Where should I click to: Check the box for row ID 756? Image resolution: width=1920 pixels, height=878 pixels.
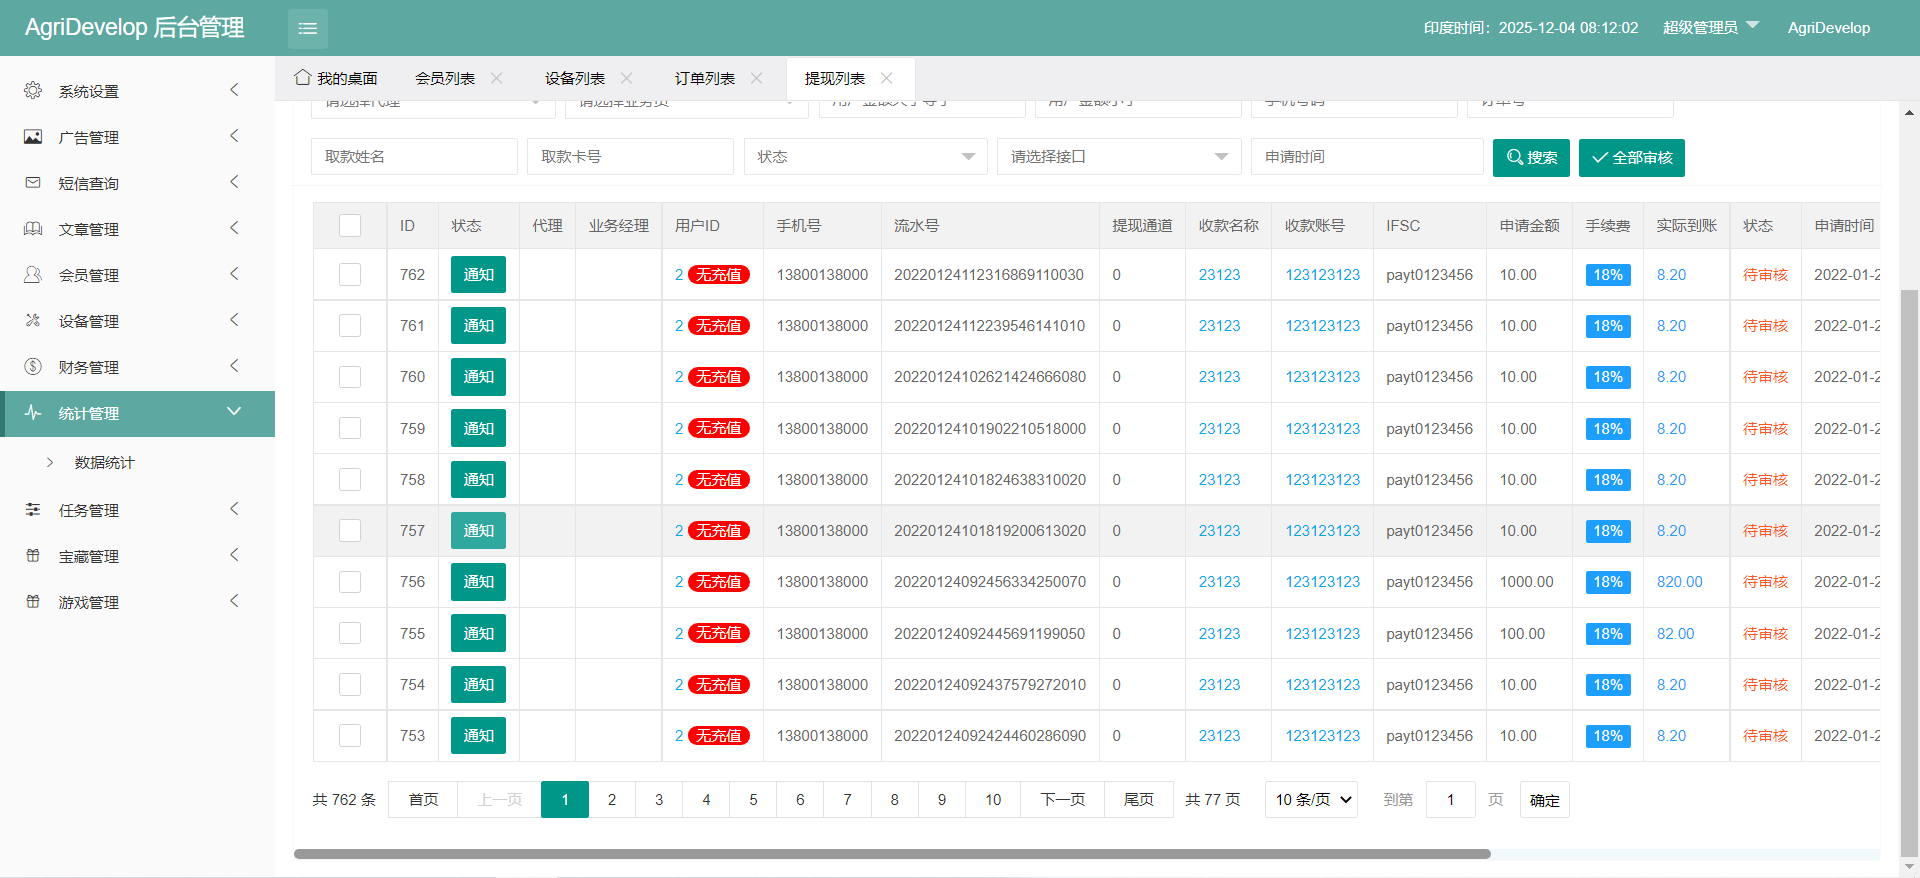[x=350, y=582]
